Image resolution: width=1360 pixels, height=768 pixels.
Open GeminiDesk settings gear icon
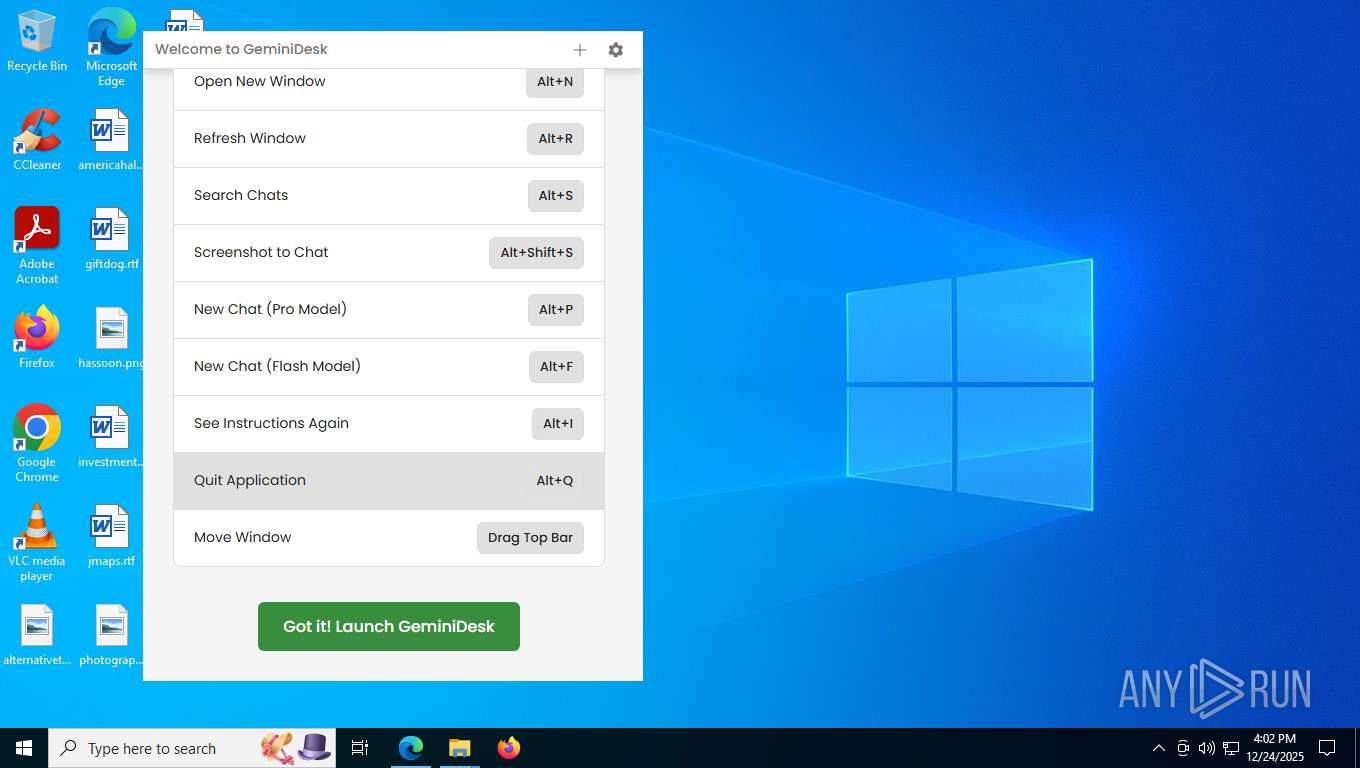pos(616,50)
